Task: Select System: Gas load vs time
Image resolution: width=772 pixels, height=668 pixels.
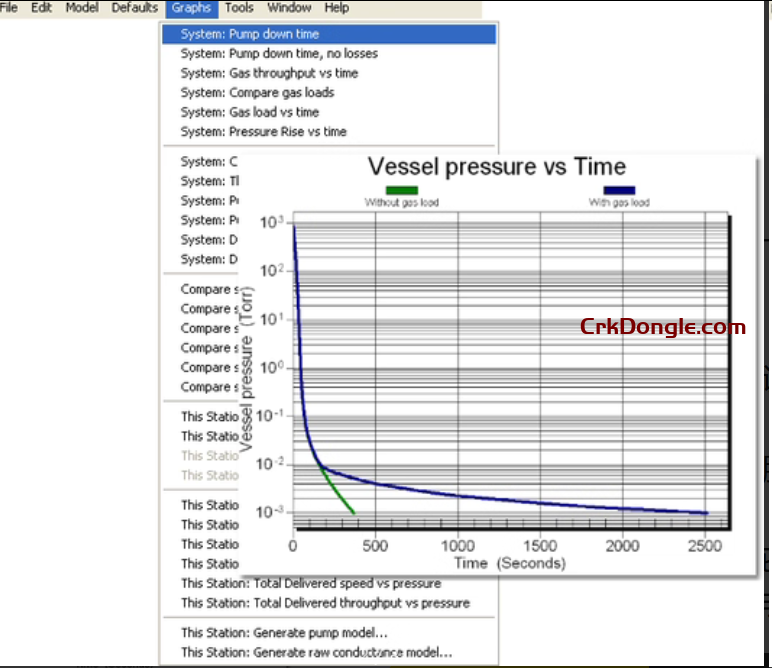Action: pyautogui.click(x=250, y=112)
